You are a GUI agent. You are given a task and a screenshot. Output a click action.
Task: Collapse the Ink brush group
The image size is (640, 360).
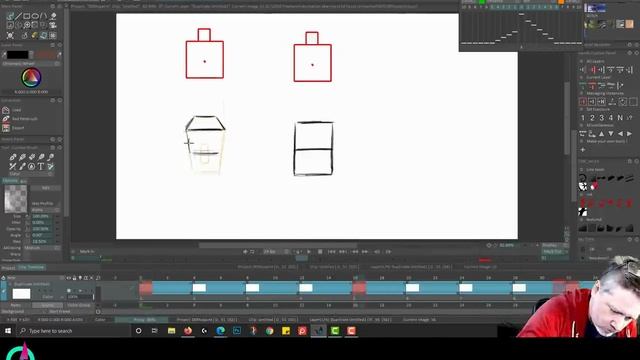pyautogui.click(x=582, y=194)
